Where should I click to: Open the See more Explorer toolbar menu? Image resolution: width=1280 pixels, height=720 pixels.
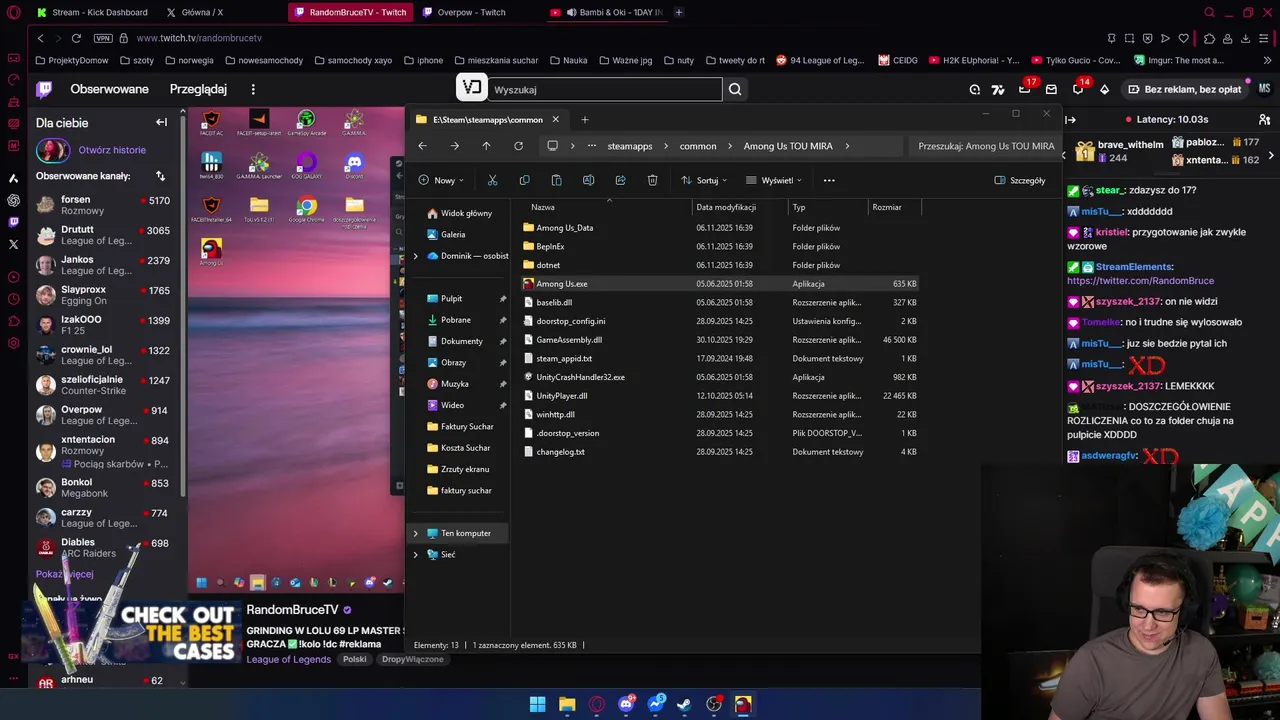829,180
